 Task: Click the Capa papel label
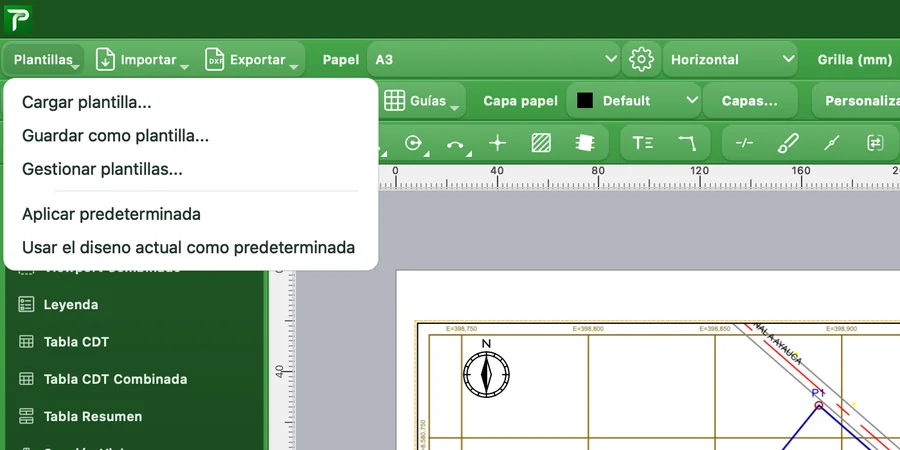pyautogui.click(x=521, y=101)
